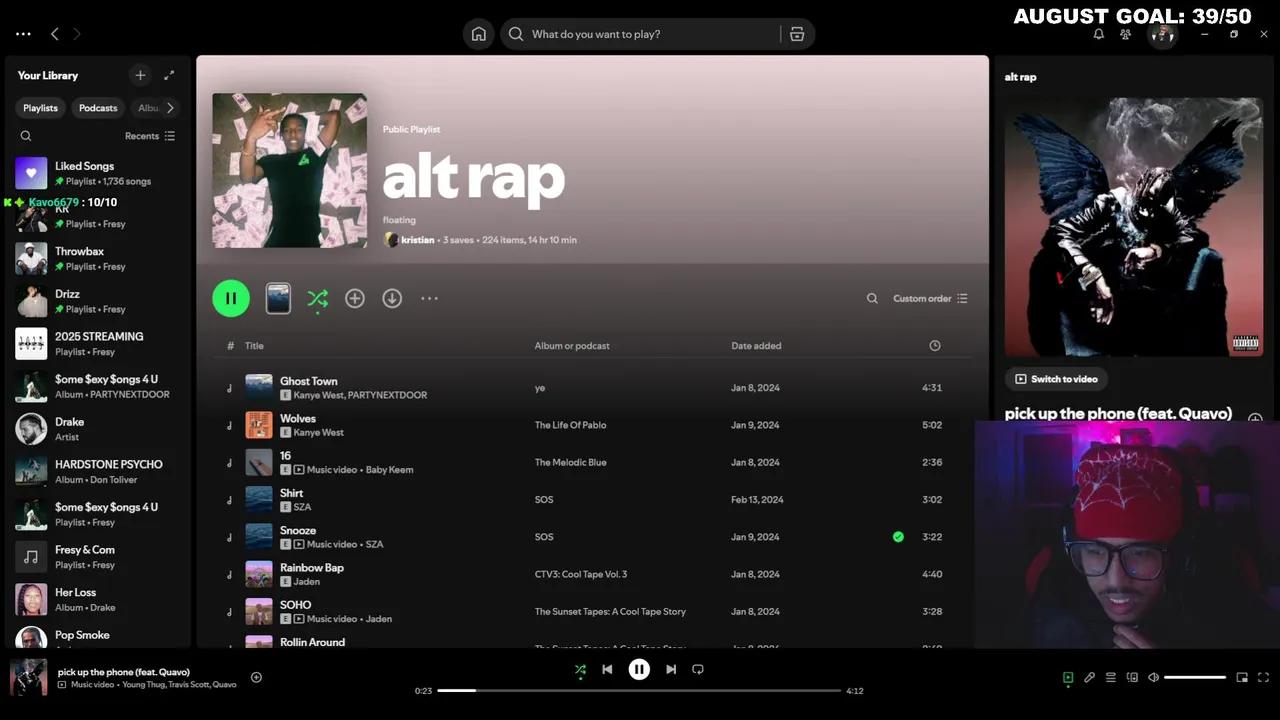
Task: Search within the playlist
Action: click(x=872, y=298)
